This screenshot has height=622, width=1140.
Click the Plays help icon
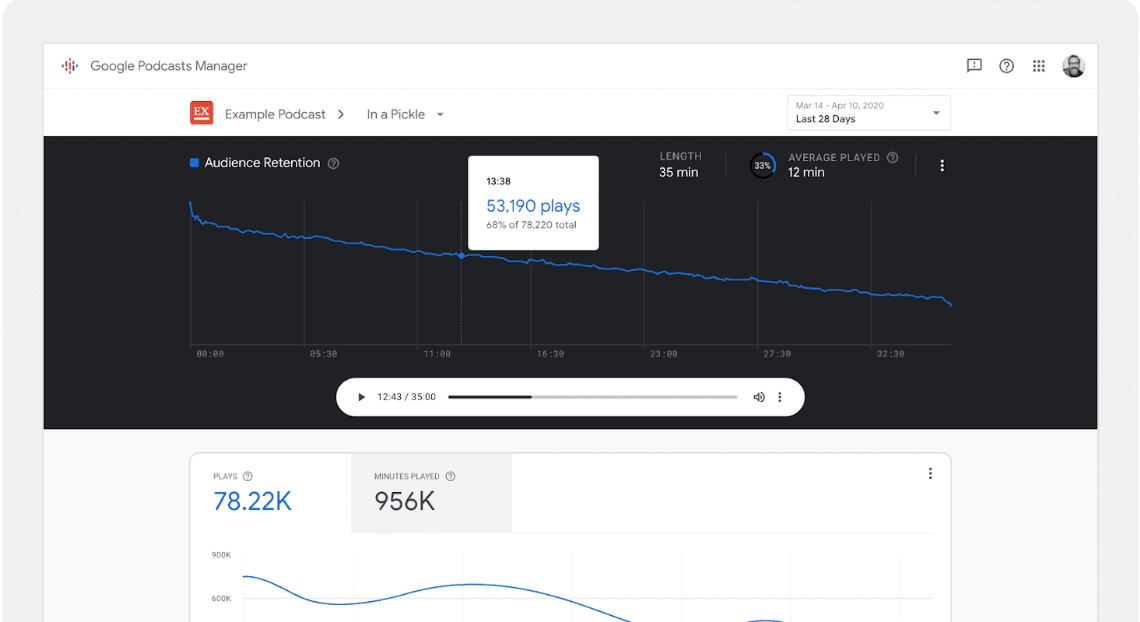click(248, 476)
